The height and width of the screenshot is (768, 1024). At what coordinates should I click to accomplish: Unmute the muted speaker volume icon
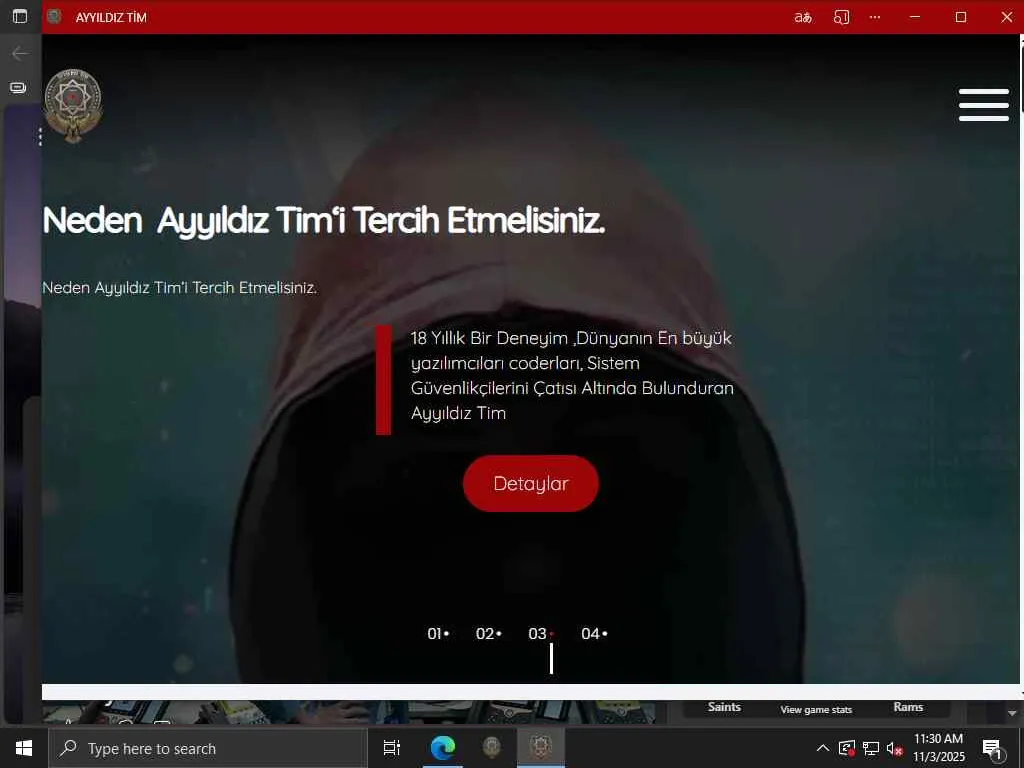(x=895, y=748)
